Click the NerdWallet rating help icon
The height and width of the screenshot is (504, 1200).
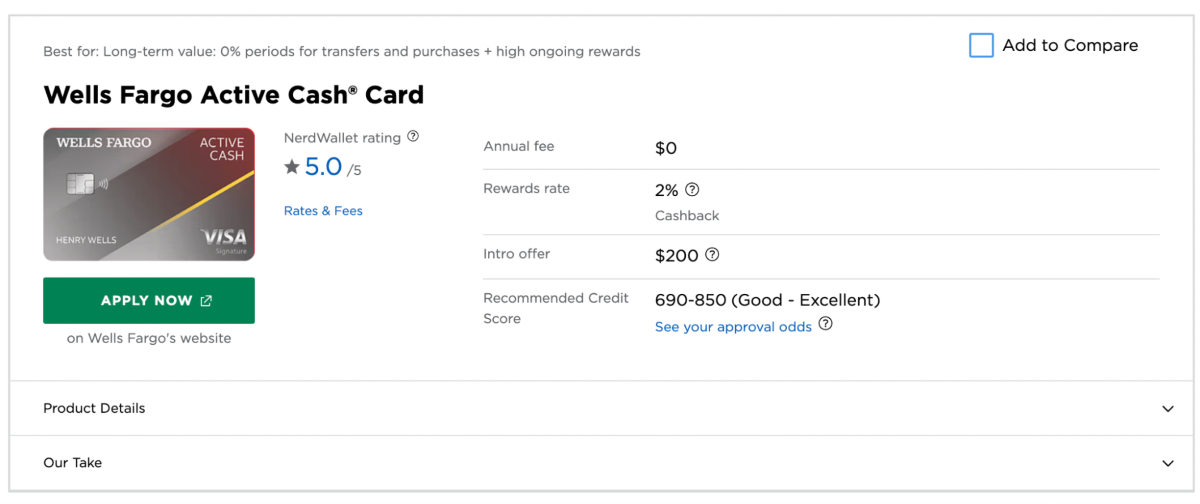[x=413, y=137]
